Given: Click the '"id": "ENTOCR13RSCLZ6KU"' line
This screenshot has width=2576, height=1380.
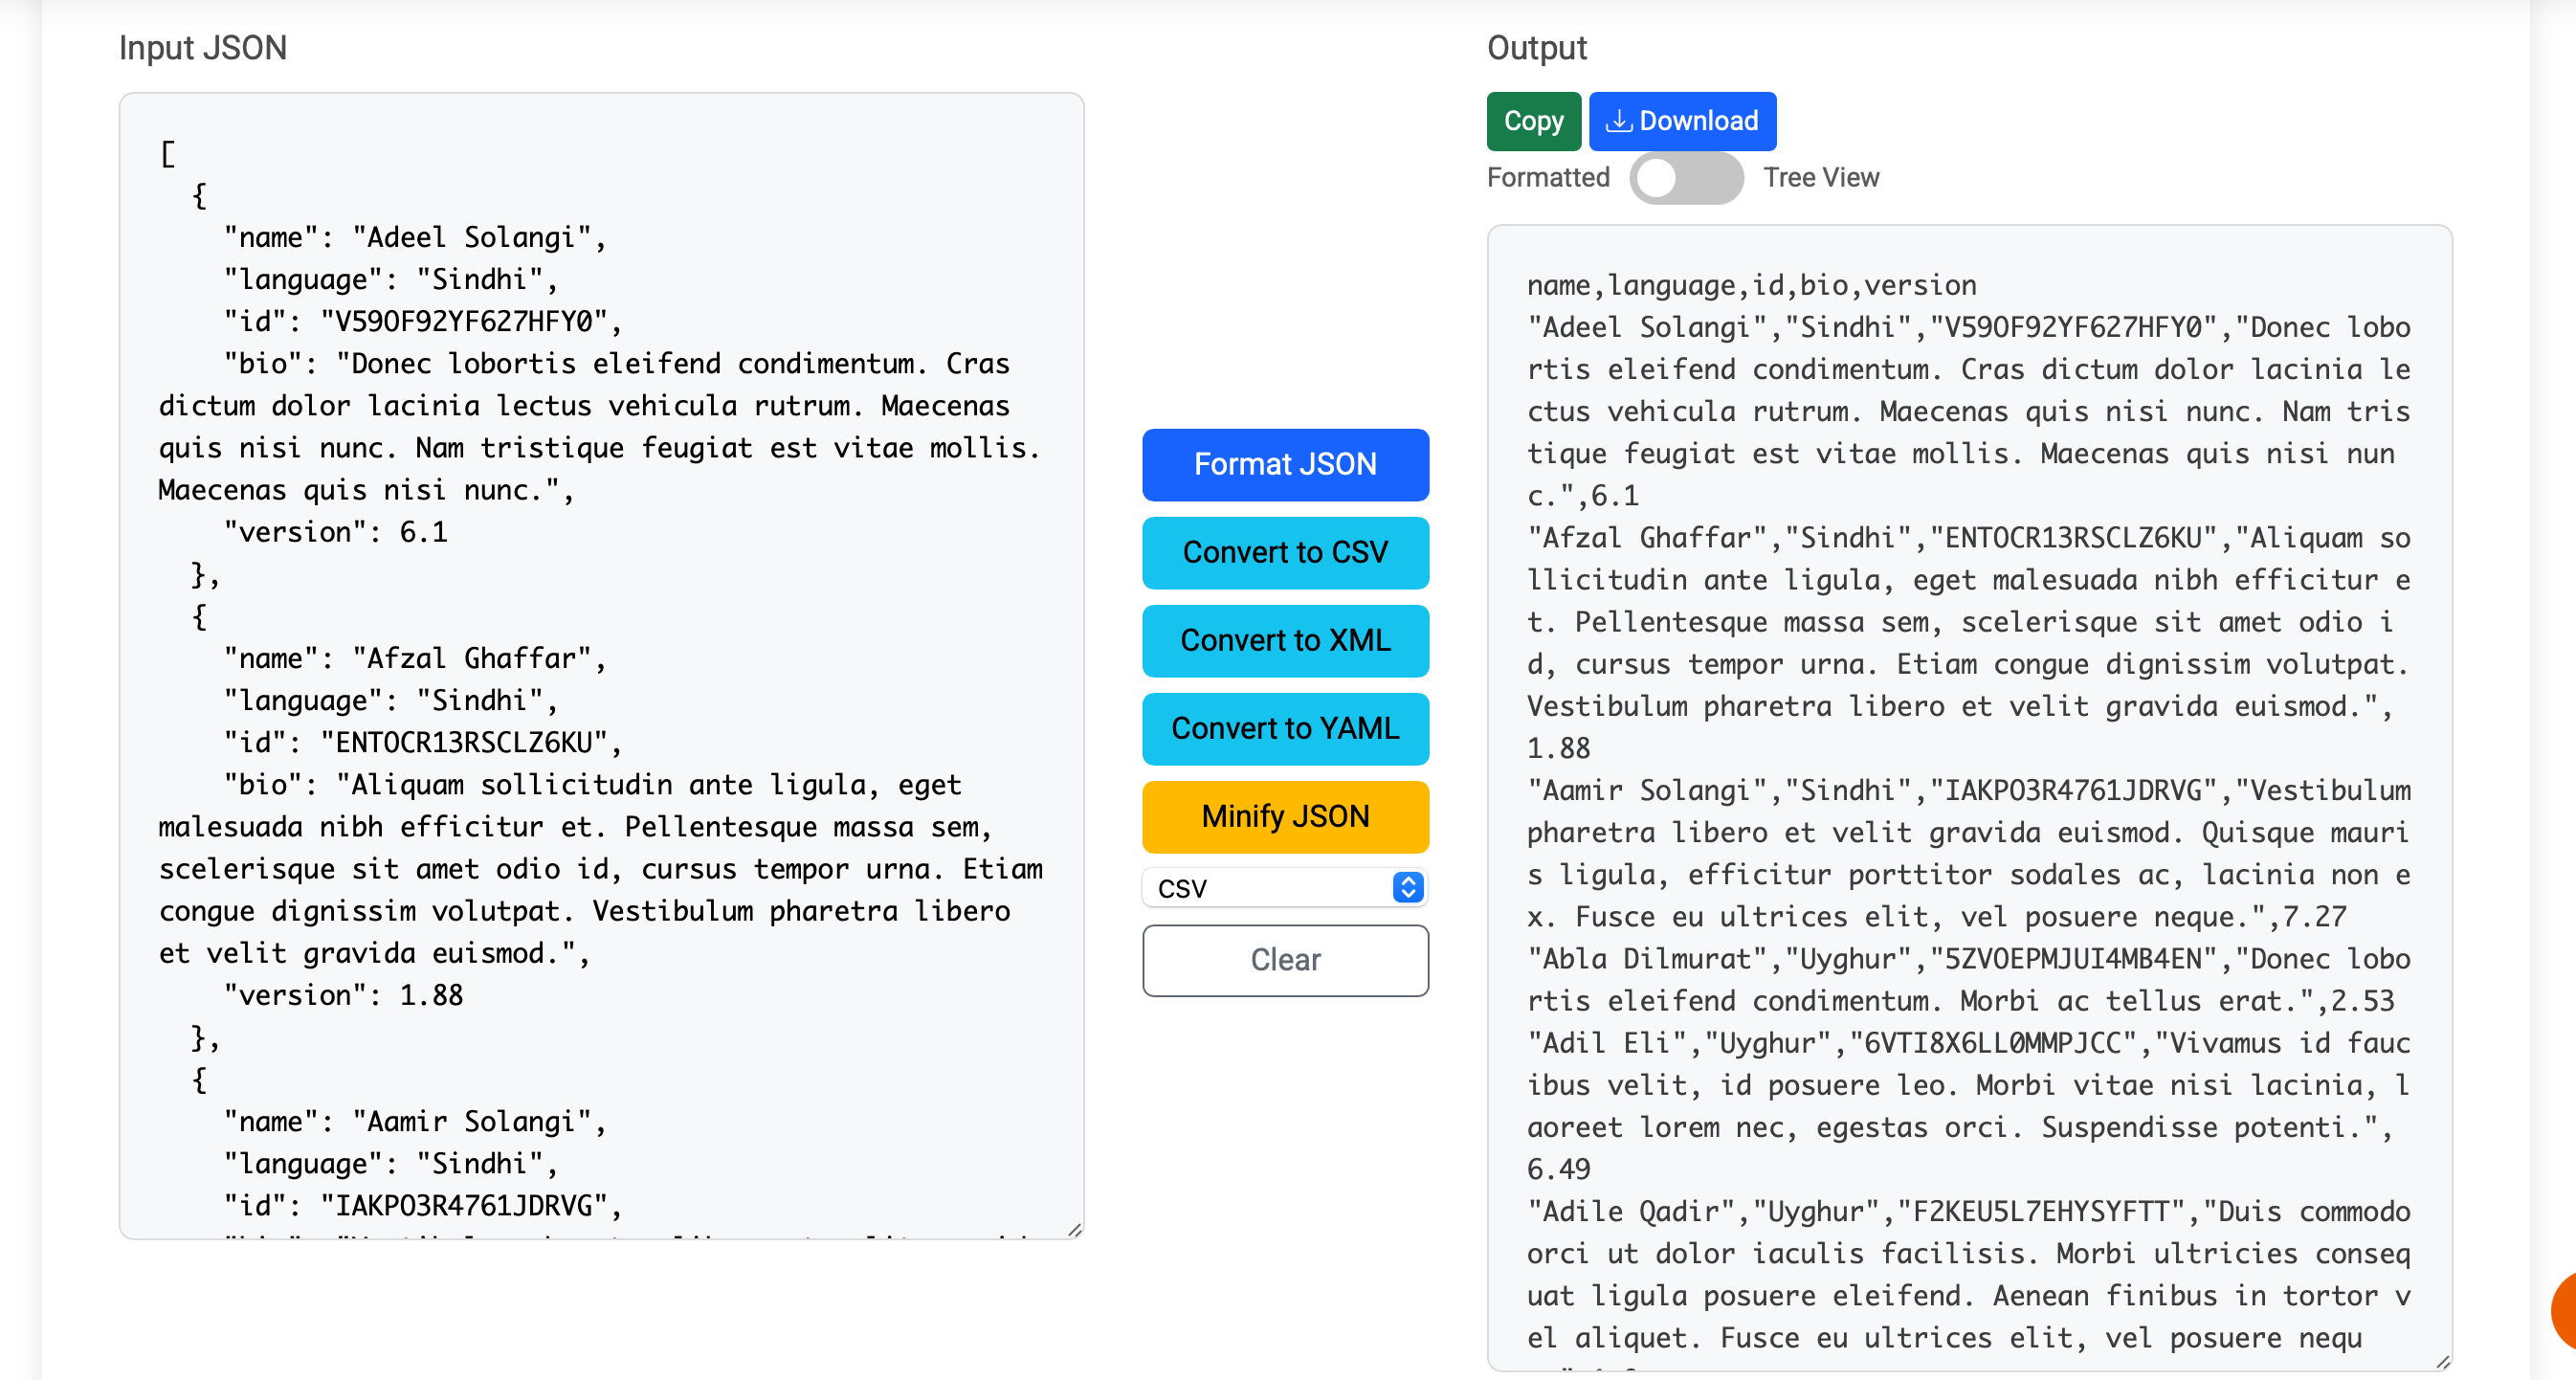Looking at the screenshot, I should coord(422,743).
